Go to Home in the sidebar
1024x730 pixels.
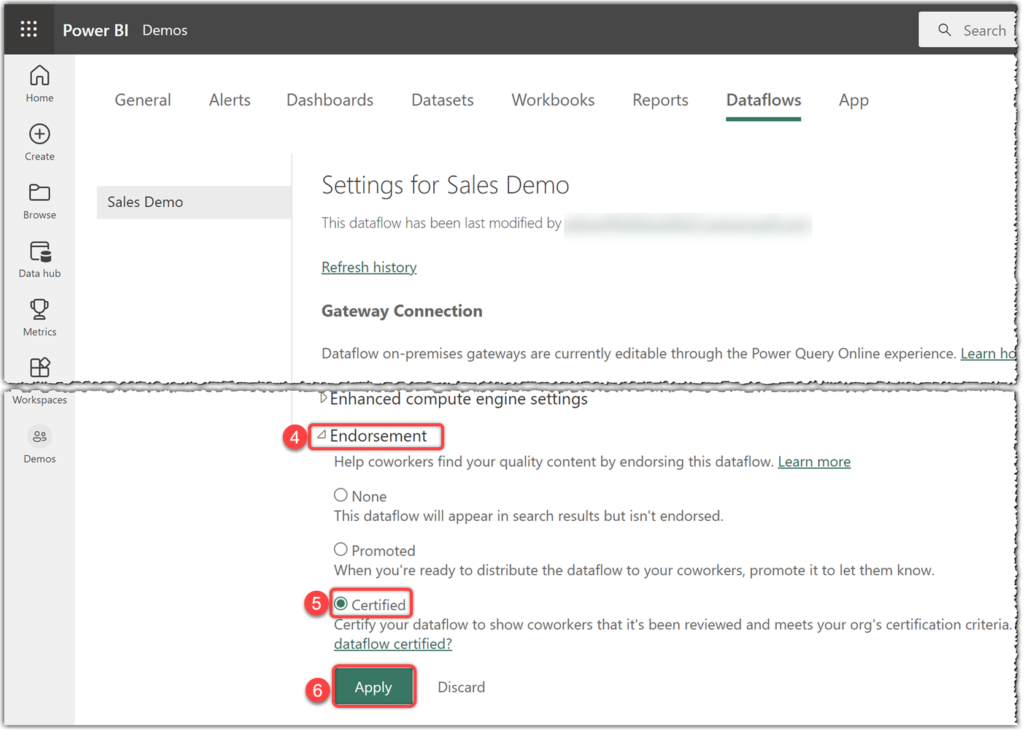click(x=39, y=84)
